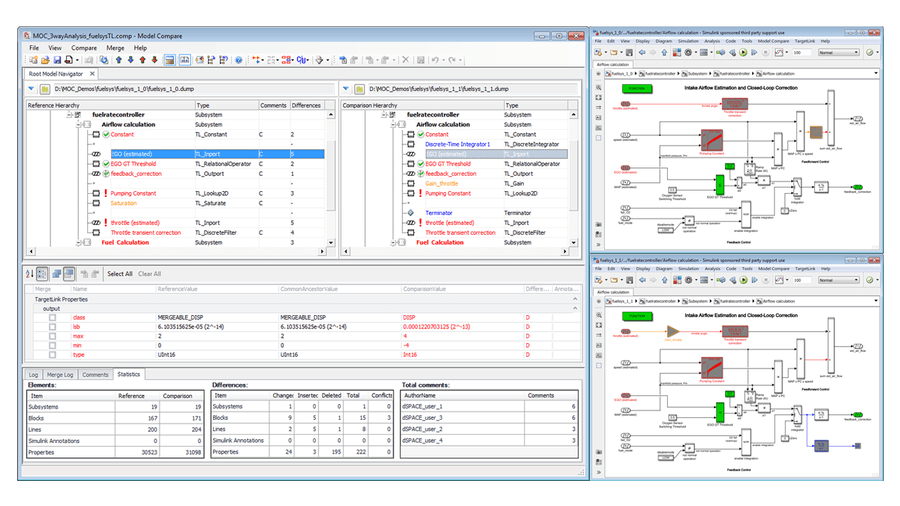Open the Compare menu in Model Compare
This screenshot has height=506, width=900.
pos(84,48)
